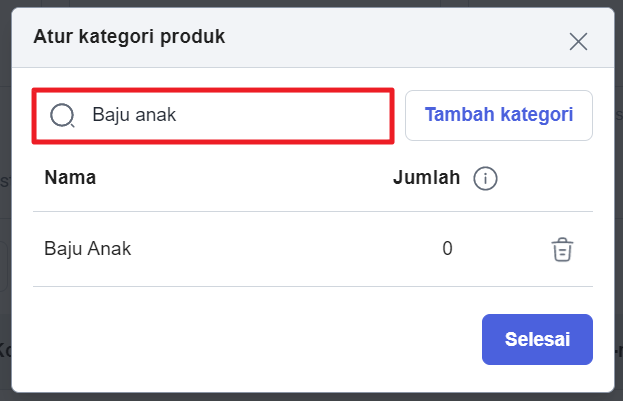The image size is (623, 401).
Task: Click the blue Tambah kategori link text
Action: (x=499, y=115)
